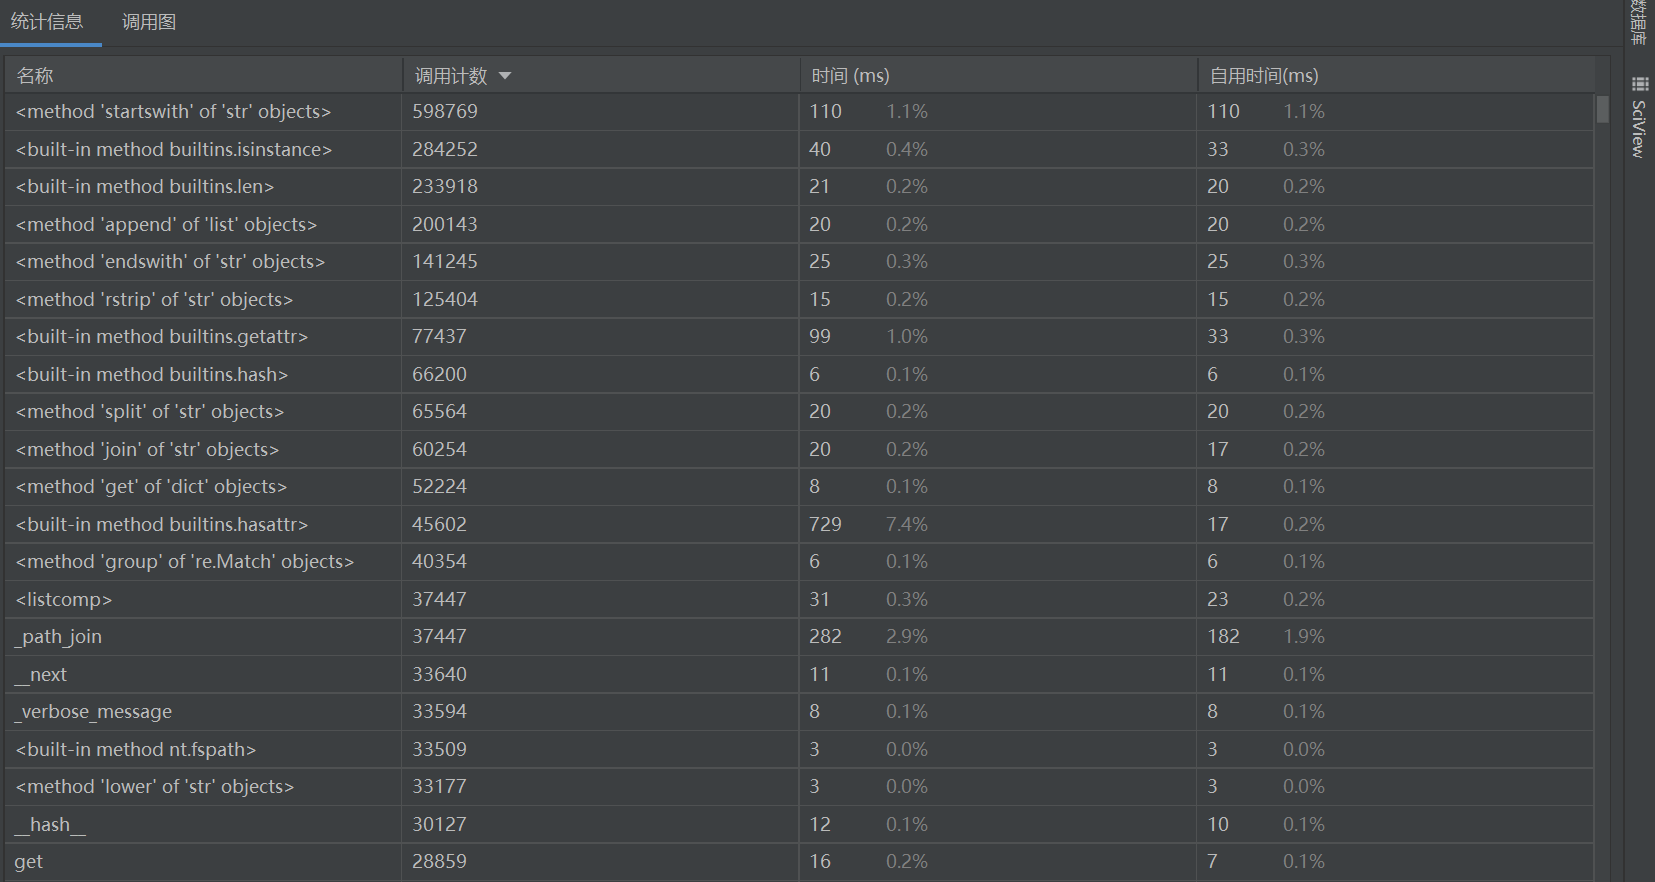Viewport: 1655px width, 882px height.
Task: Click the call count 598769 cell
Action: pos(445,112)
